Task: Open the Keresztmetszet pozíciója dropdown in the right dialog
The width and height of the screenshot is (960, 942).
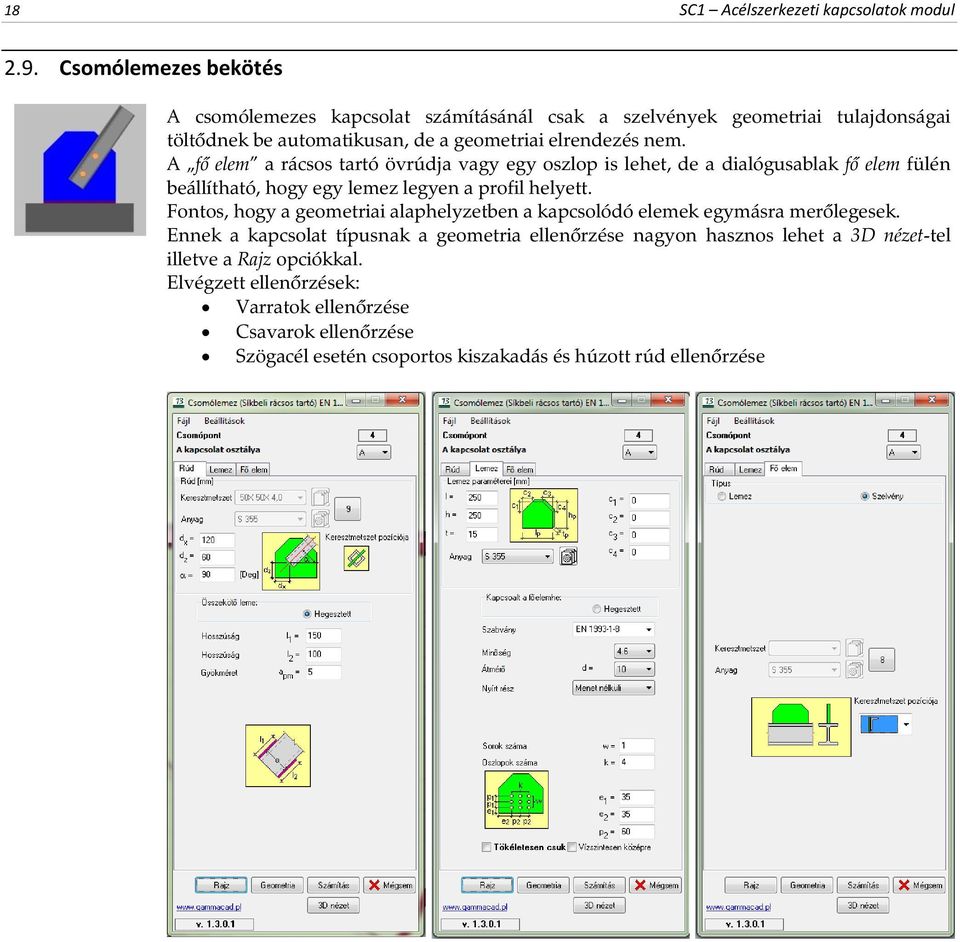Action: [886, 724]
